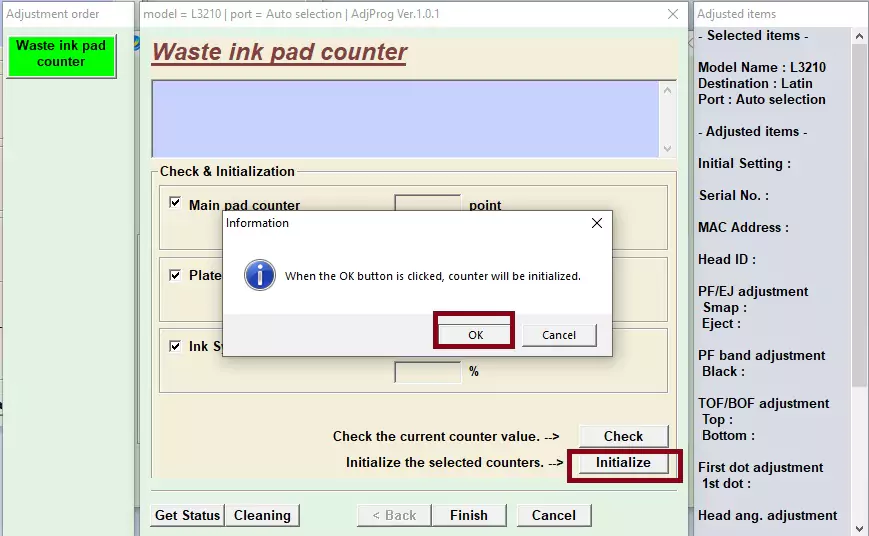
Task: Click the disabled Back button
Action: (394, 515)
